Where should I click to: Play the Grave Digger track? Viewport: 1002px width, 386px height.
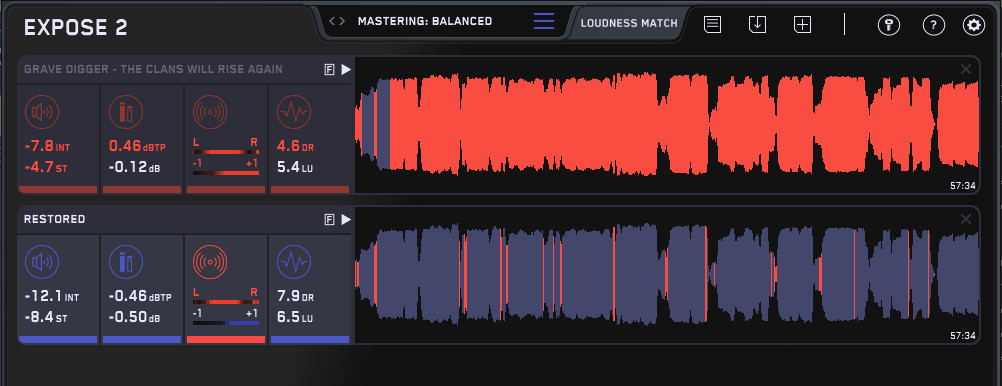(346, 70)
